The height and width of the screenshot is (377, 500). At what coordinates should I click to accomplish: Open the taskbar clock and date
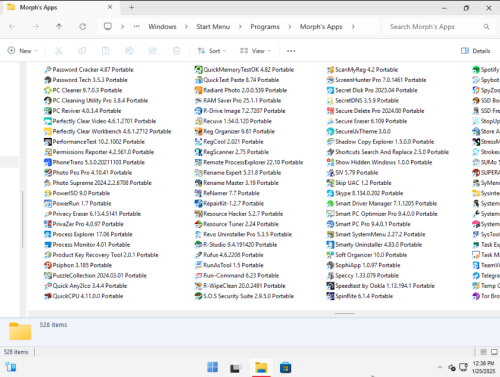(x=483, y=367)
